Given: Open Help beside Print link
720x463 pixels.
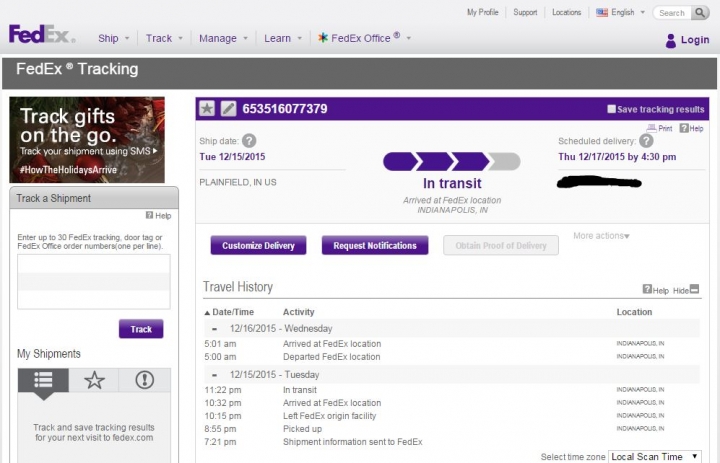Looking at the screenshot, I should [692, 128].
